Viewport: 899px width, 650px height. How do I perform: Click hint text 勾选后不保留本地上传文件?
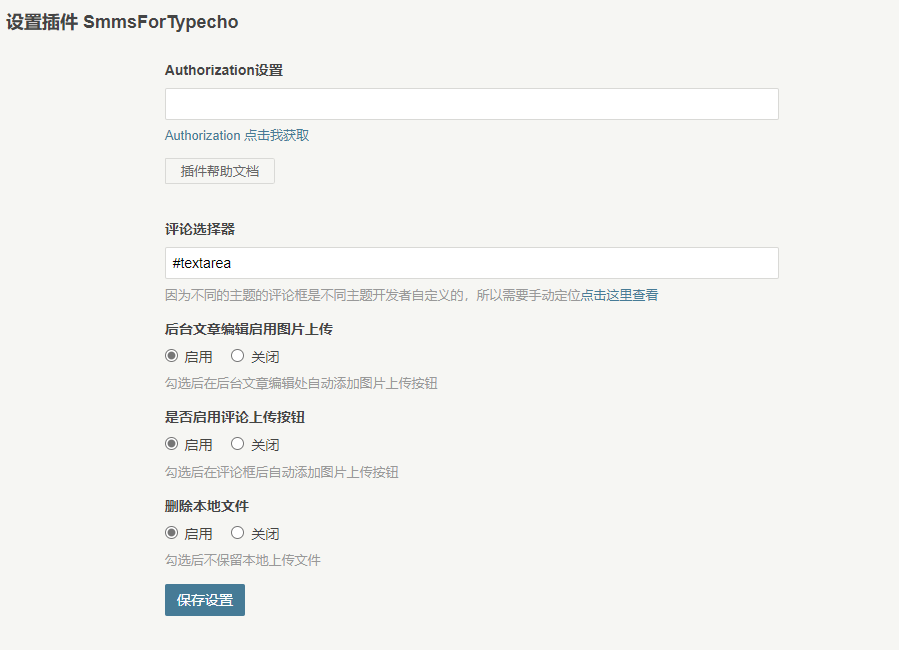(243, 560)
